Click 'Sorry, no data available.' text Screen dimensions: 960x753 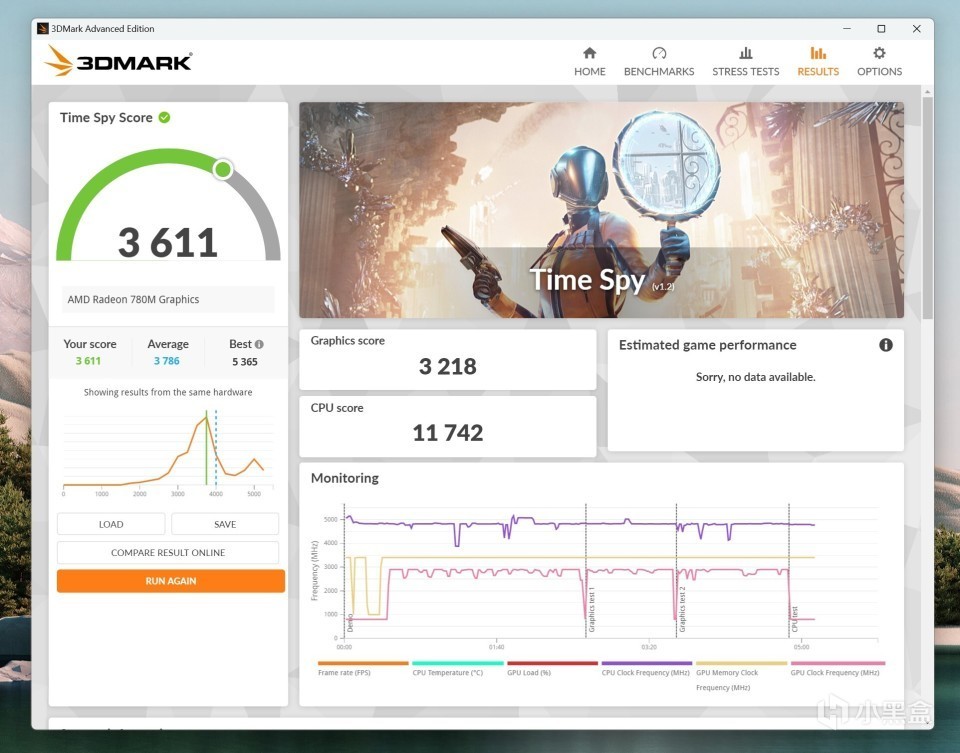[x=756, y=377]
